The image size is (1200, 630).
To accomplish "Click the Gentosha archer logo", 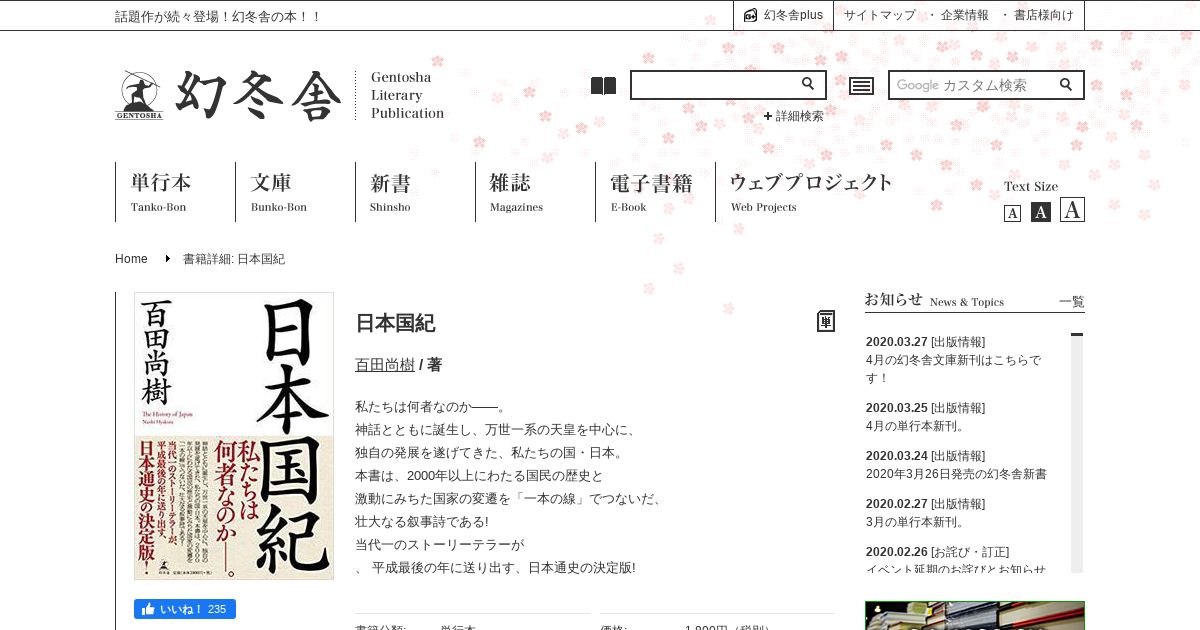I will click(138, 95).
